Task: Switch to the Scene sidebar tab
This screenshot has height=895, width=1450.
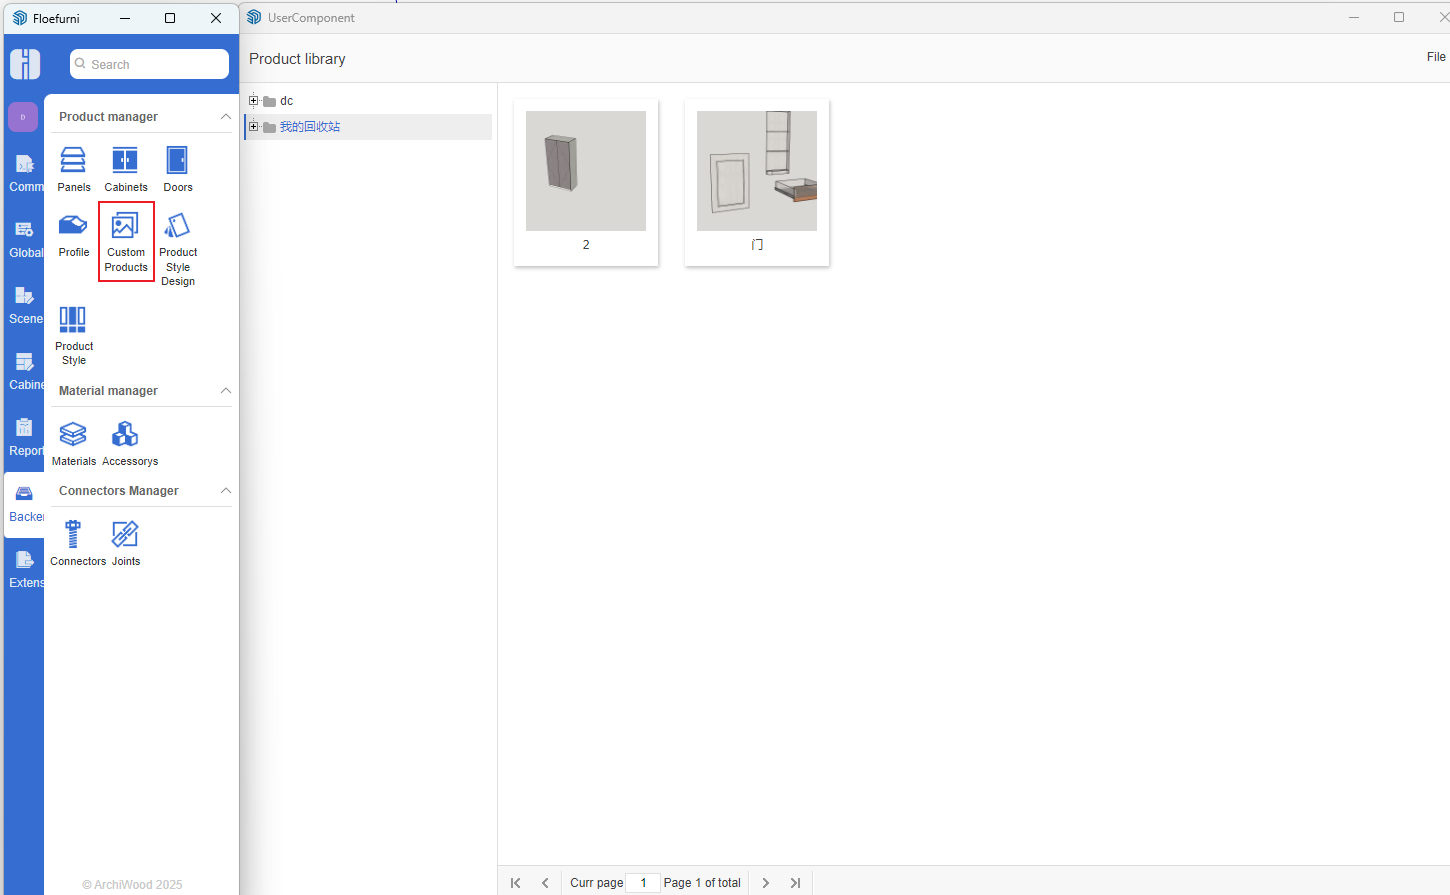Action: tap(25, 305)
